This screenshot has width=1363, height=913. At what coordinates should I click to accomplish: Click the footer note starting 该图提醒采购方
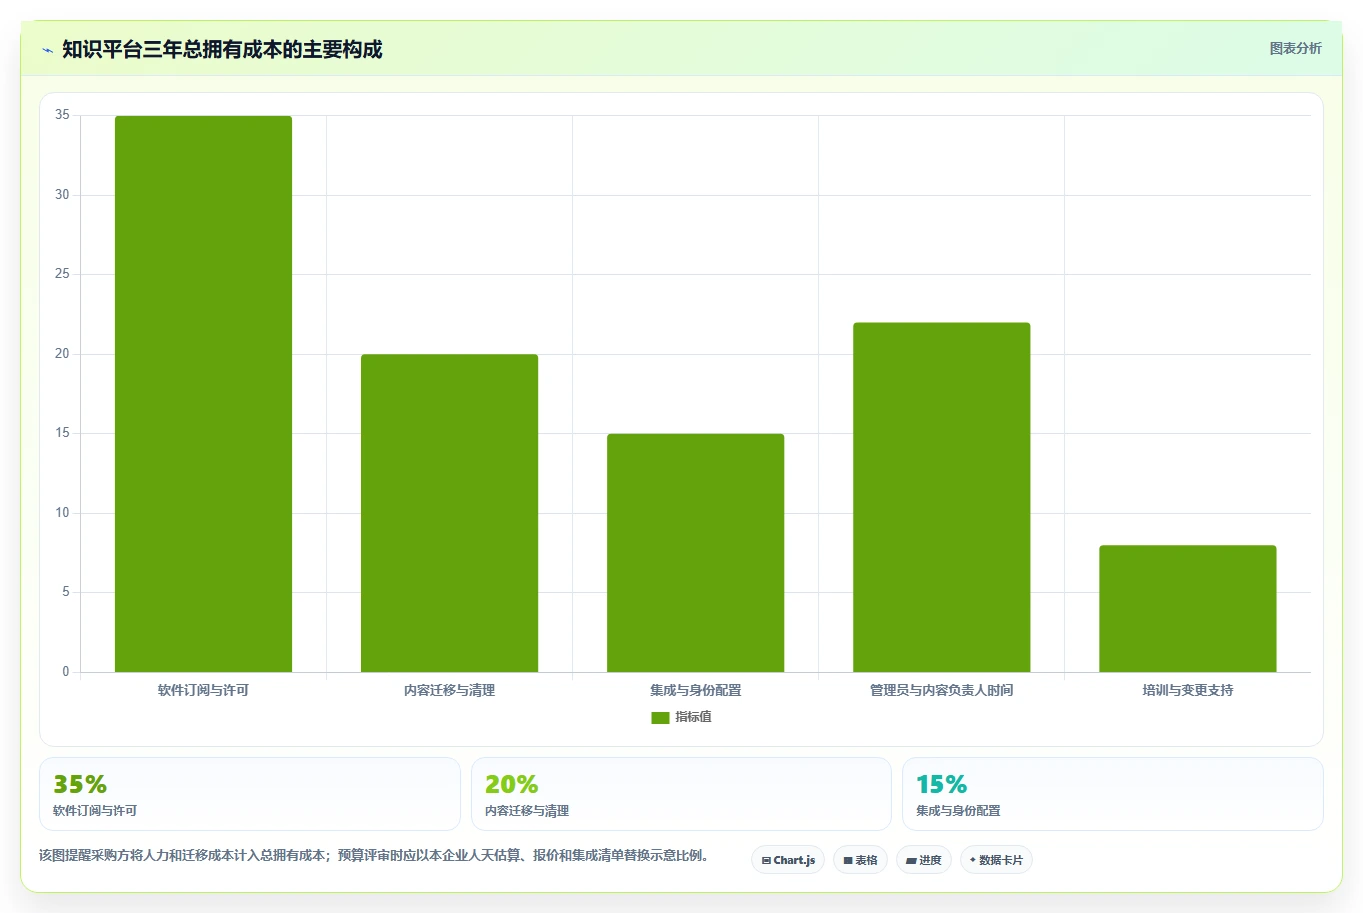pos(373,855)
